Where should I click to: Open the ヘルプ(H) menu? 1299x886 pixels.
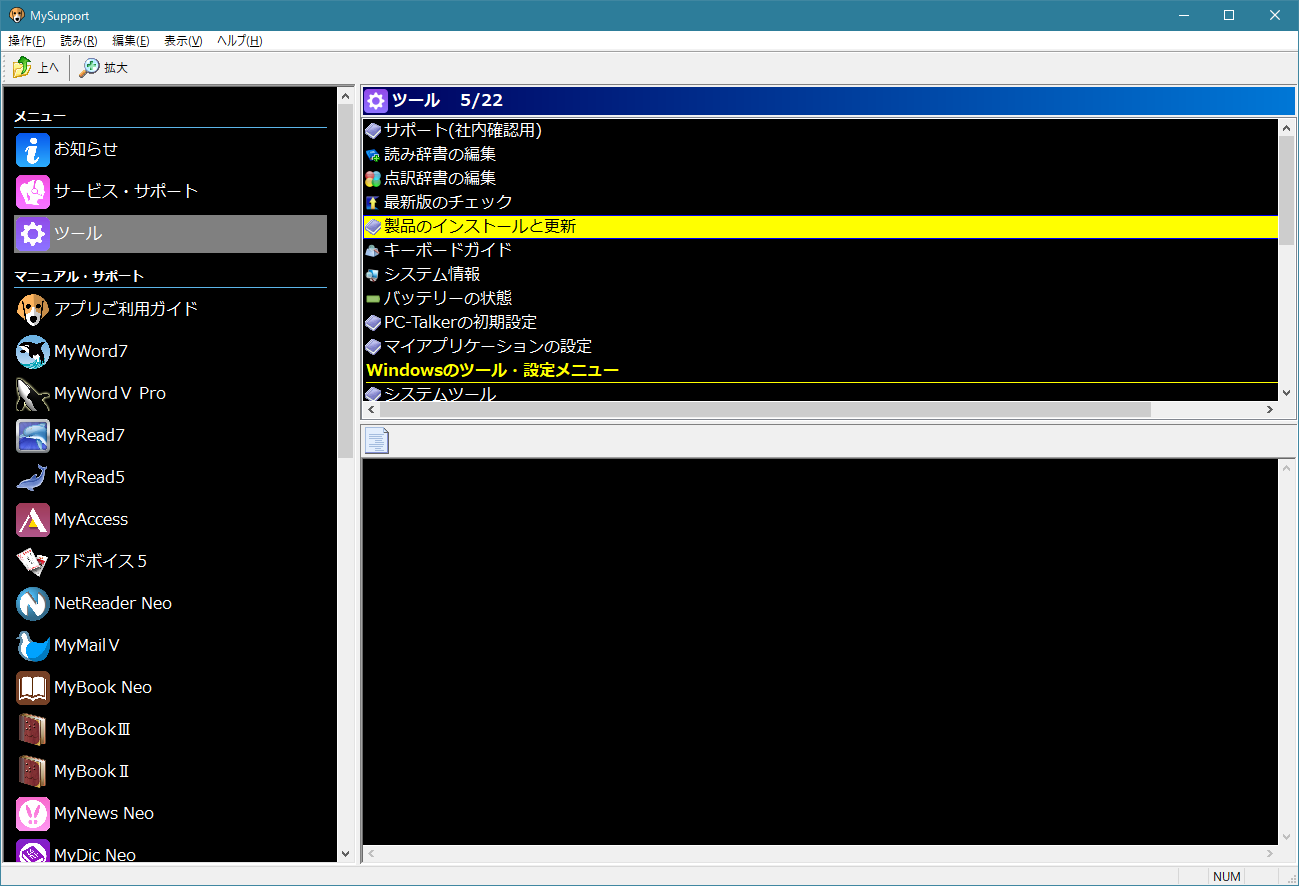(238, 40)
